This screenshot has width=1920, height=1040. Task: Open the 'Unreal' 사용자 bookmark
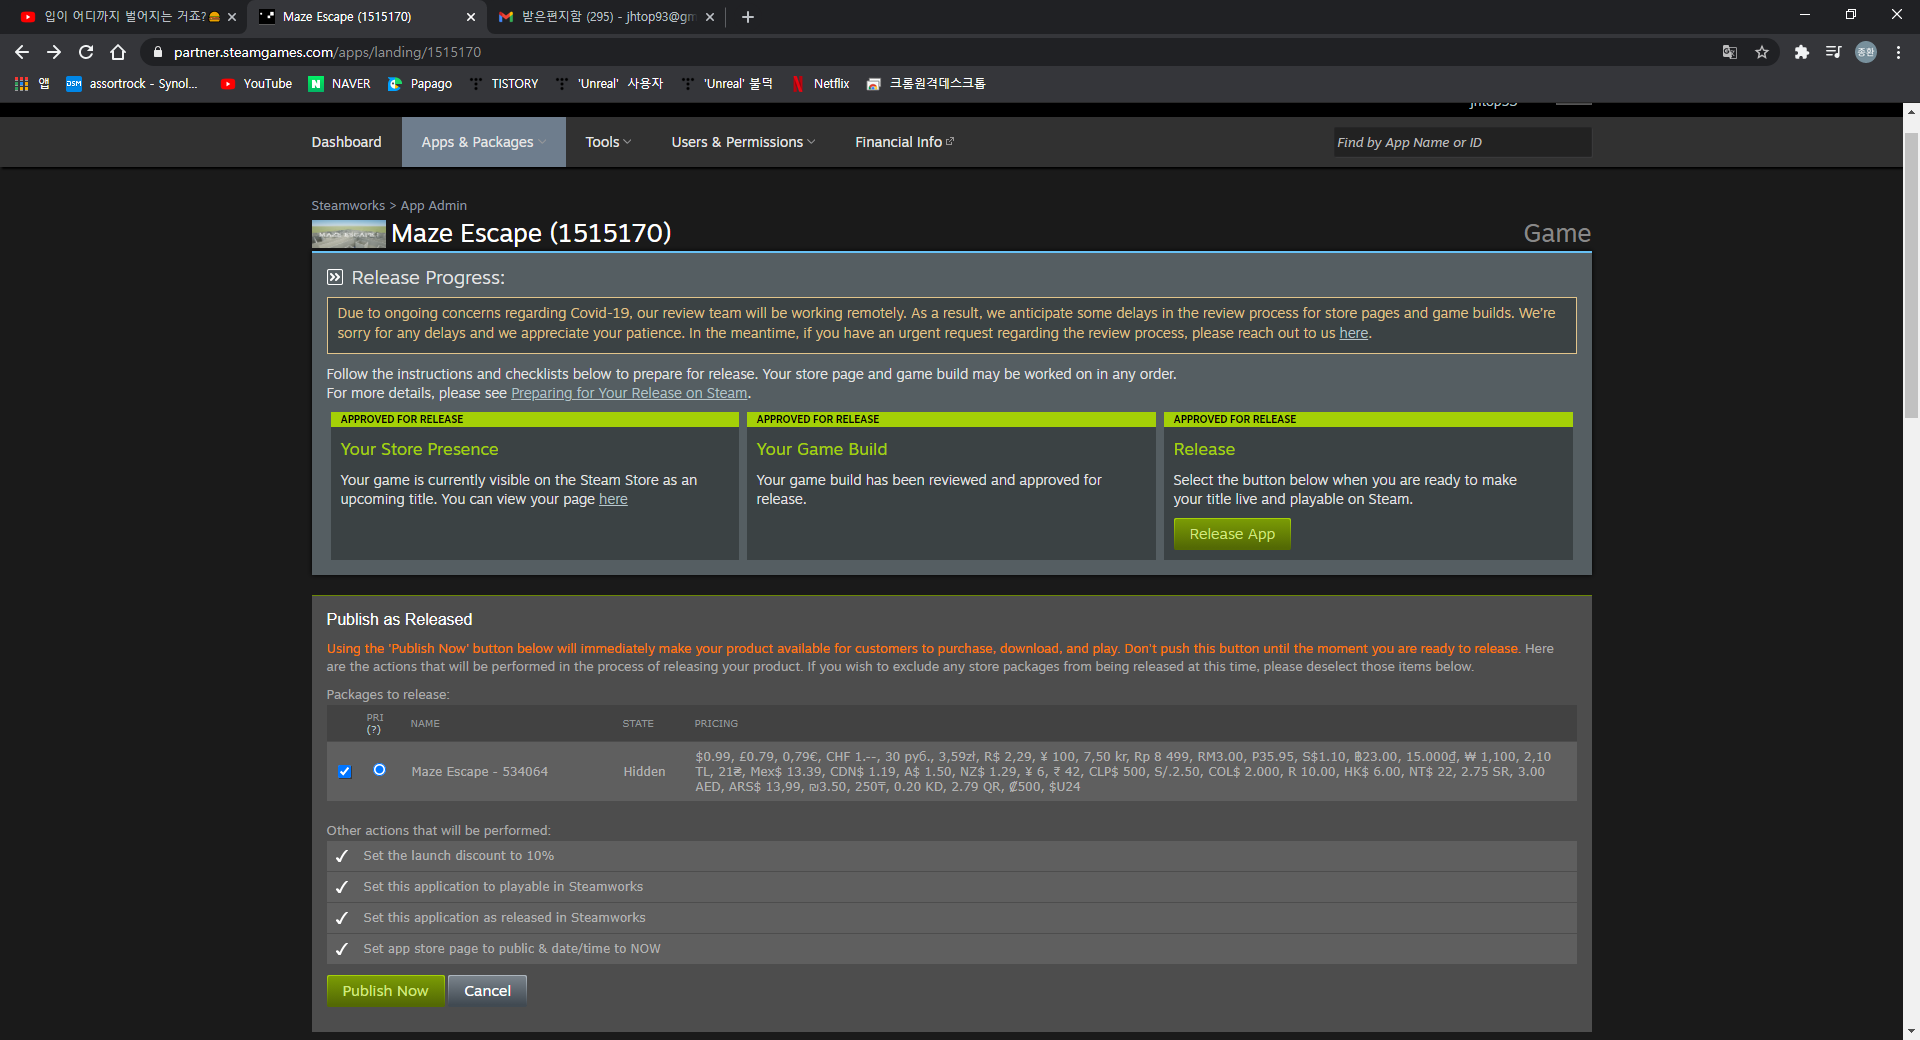click(x=610, y=84)
